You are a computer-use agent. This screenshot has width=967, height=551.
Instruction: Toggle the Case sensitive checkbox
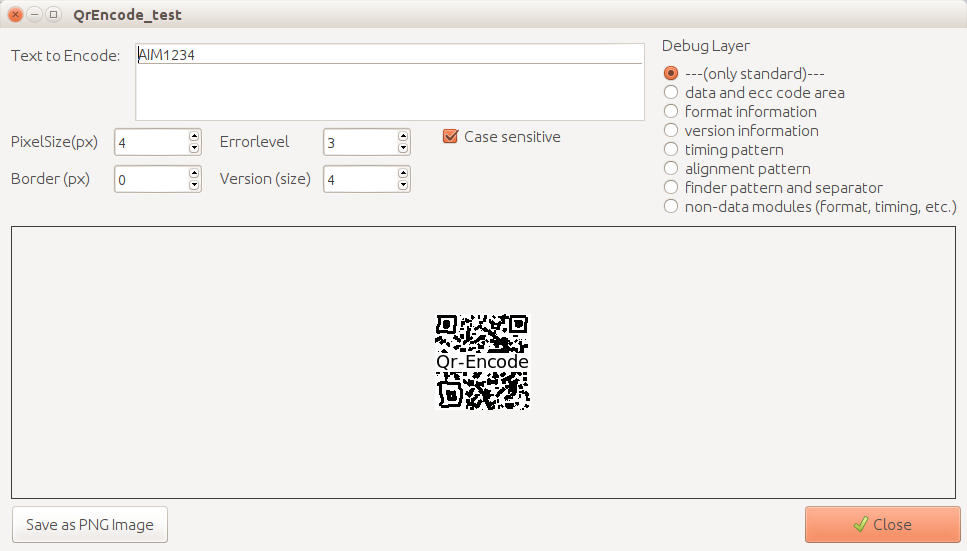point(450,137)
